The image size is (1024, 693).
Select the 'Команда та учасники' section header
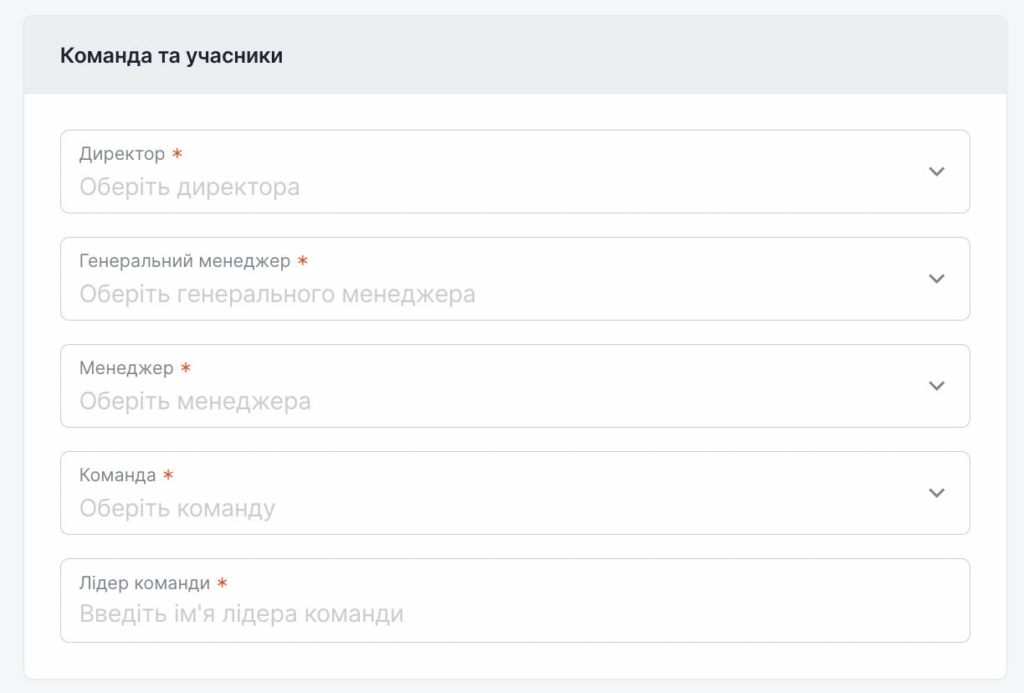click(171, 56)
